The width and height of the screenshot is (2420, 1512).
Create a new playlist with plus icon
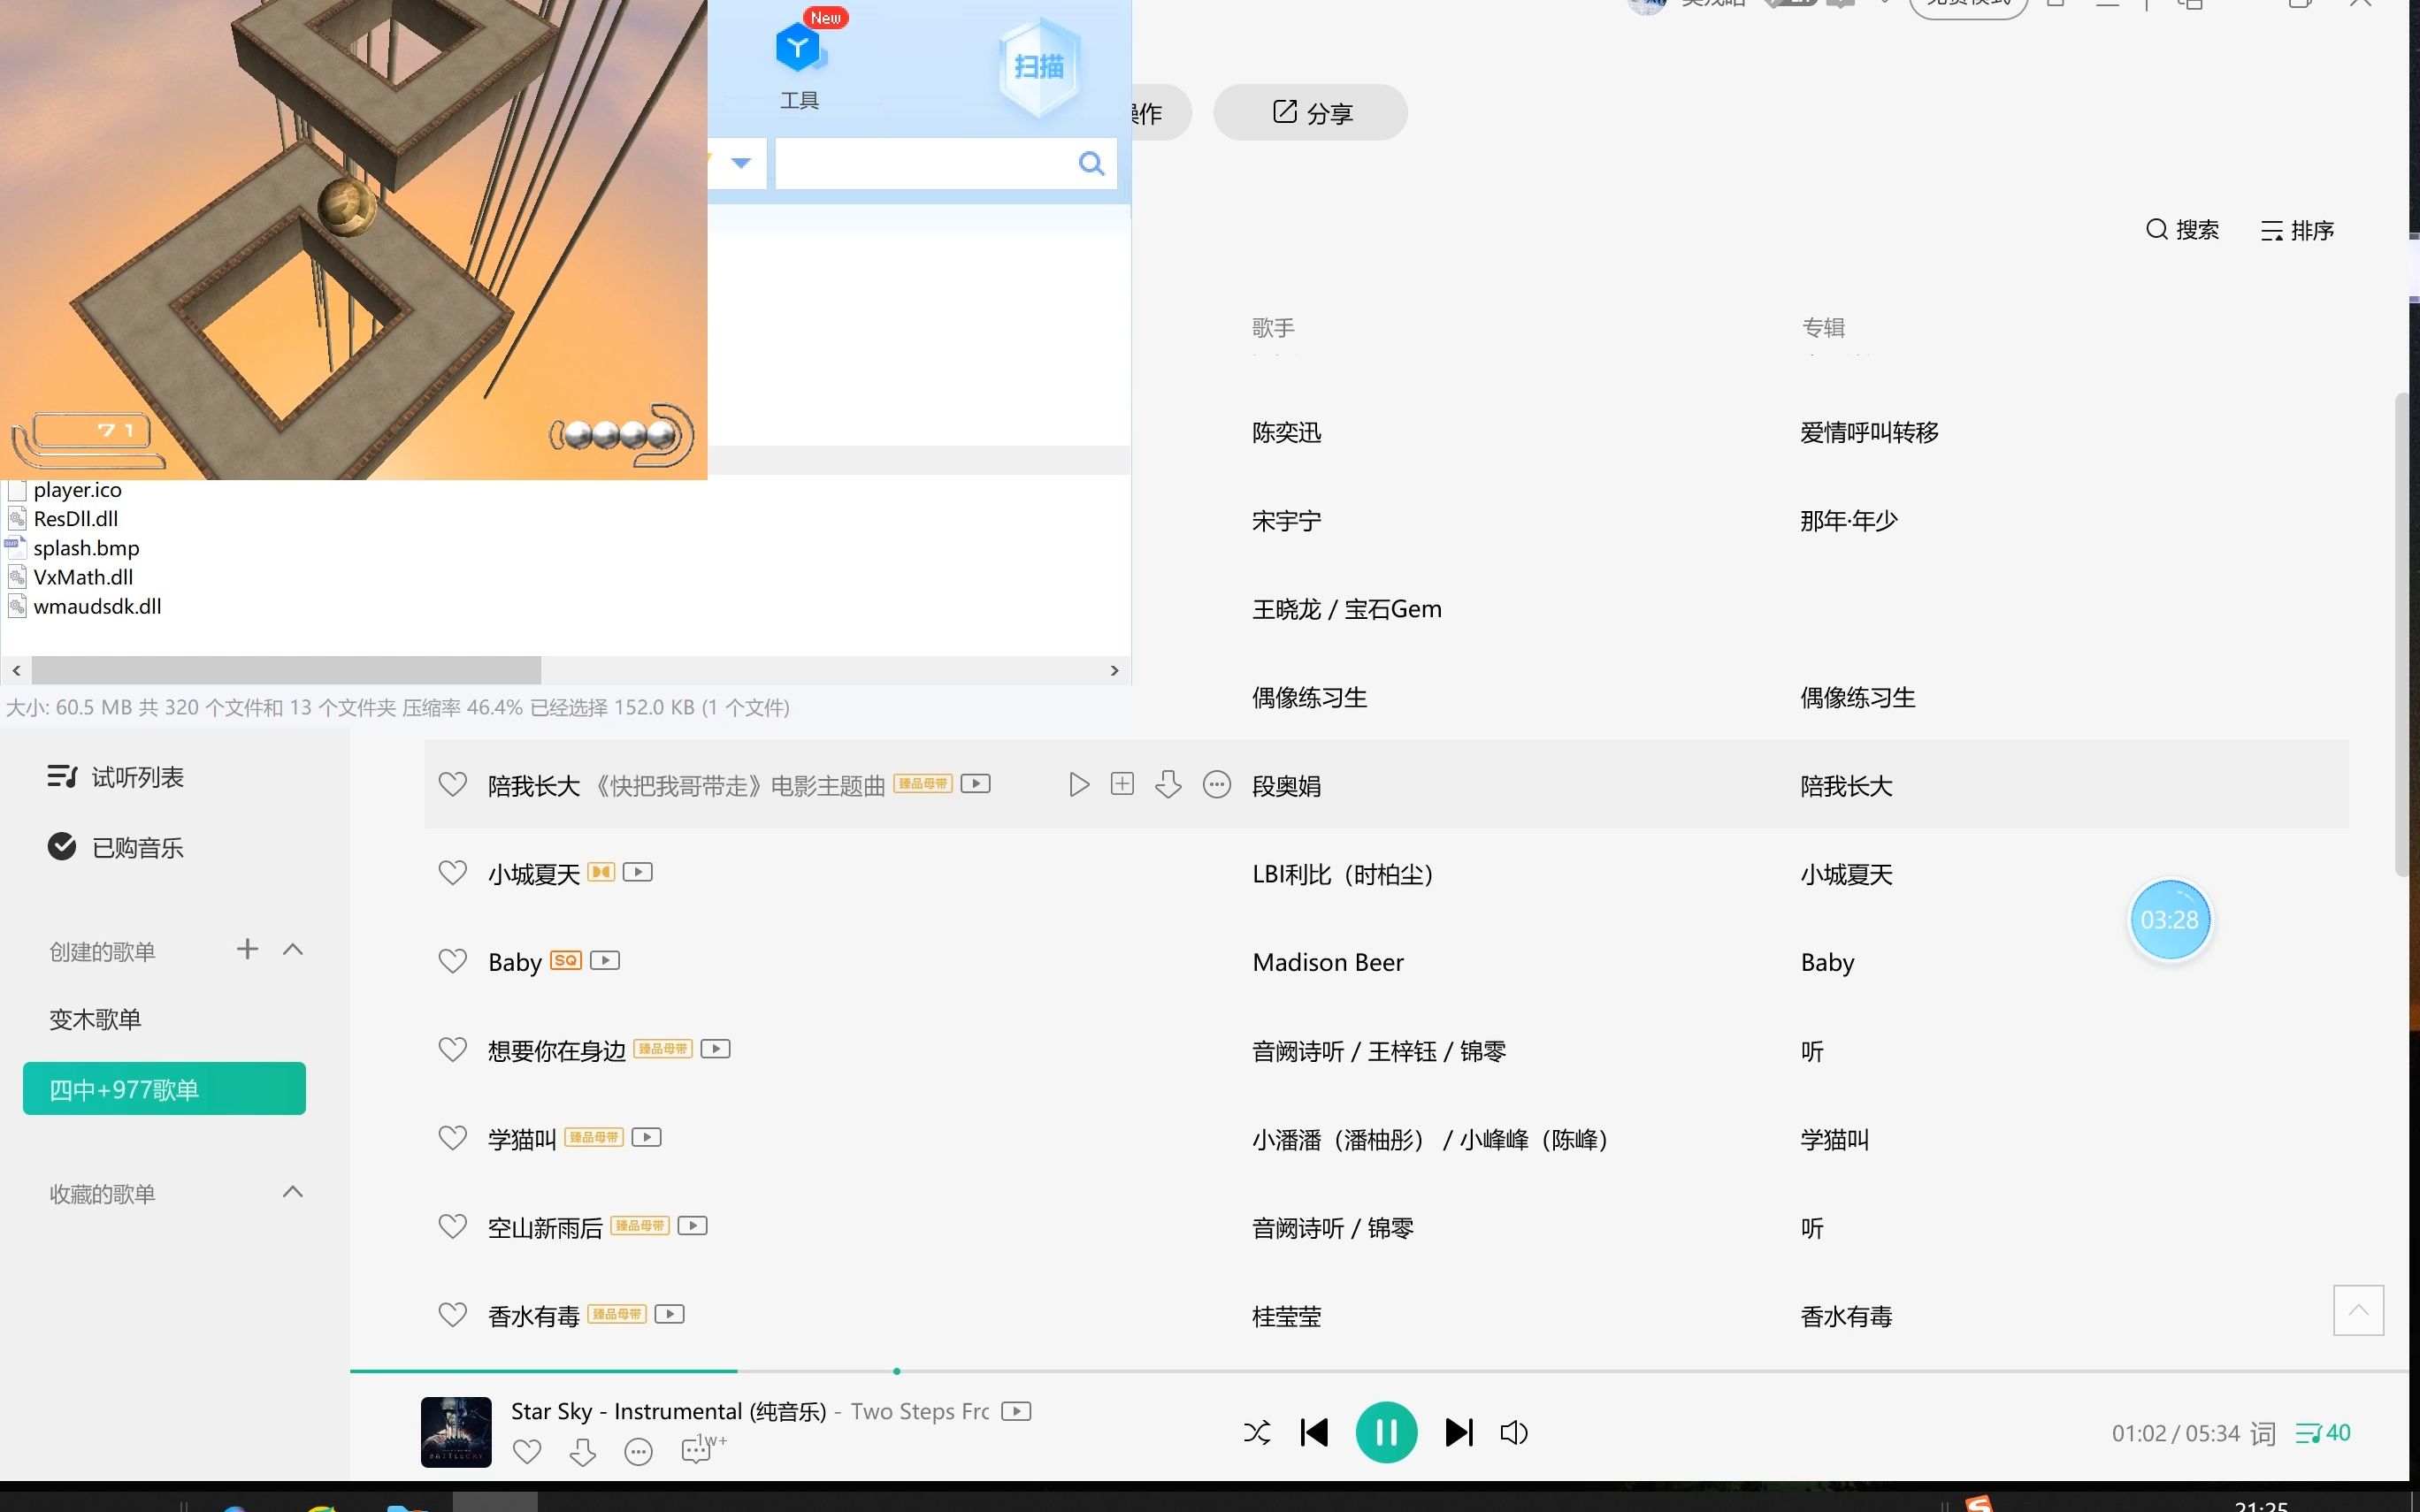pyautogui.click(x=247, y=949)
